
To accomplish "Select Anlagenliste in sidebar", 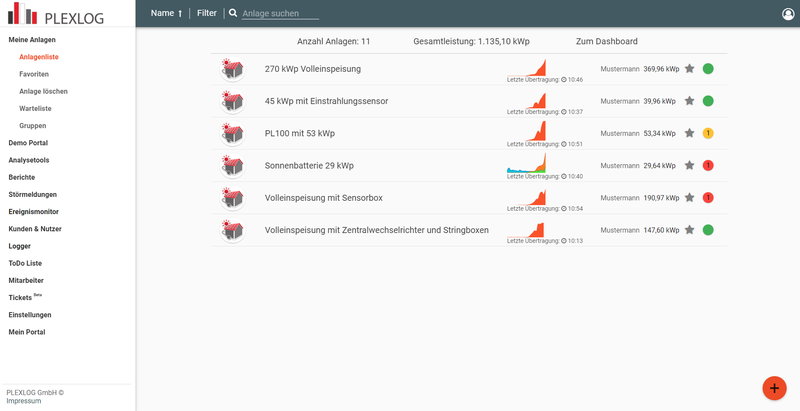I will (x=39, y=57).
